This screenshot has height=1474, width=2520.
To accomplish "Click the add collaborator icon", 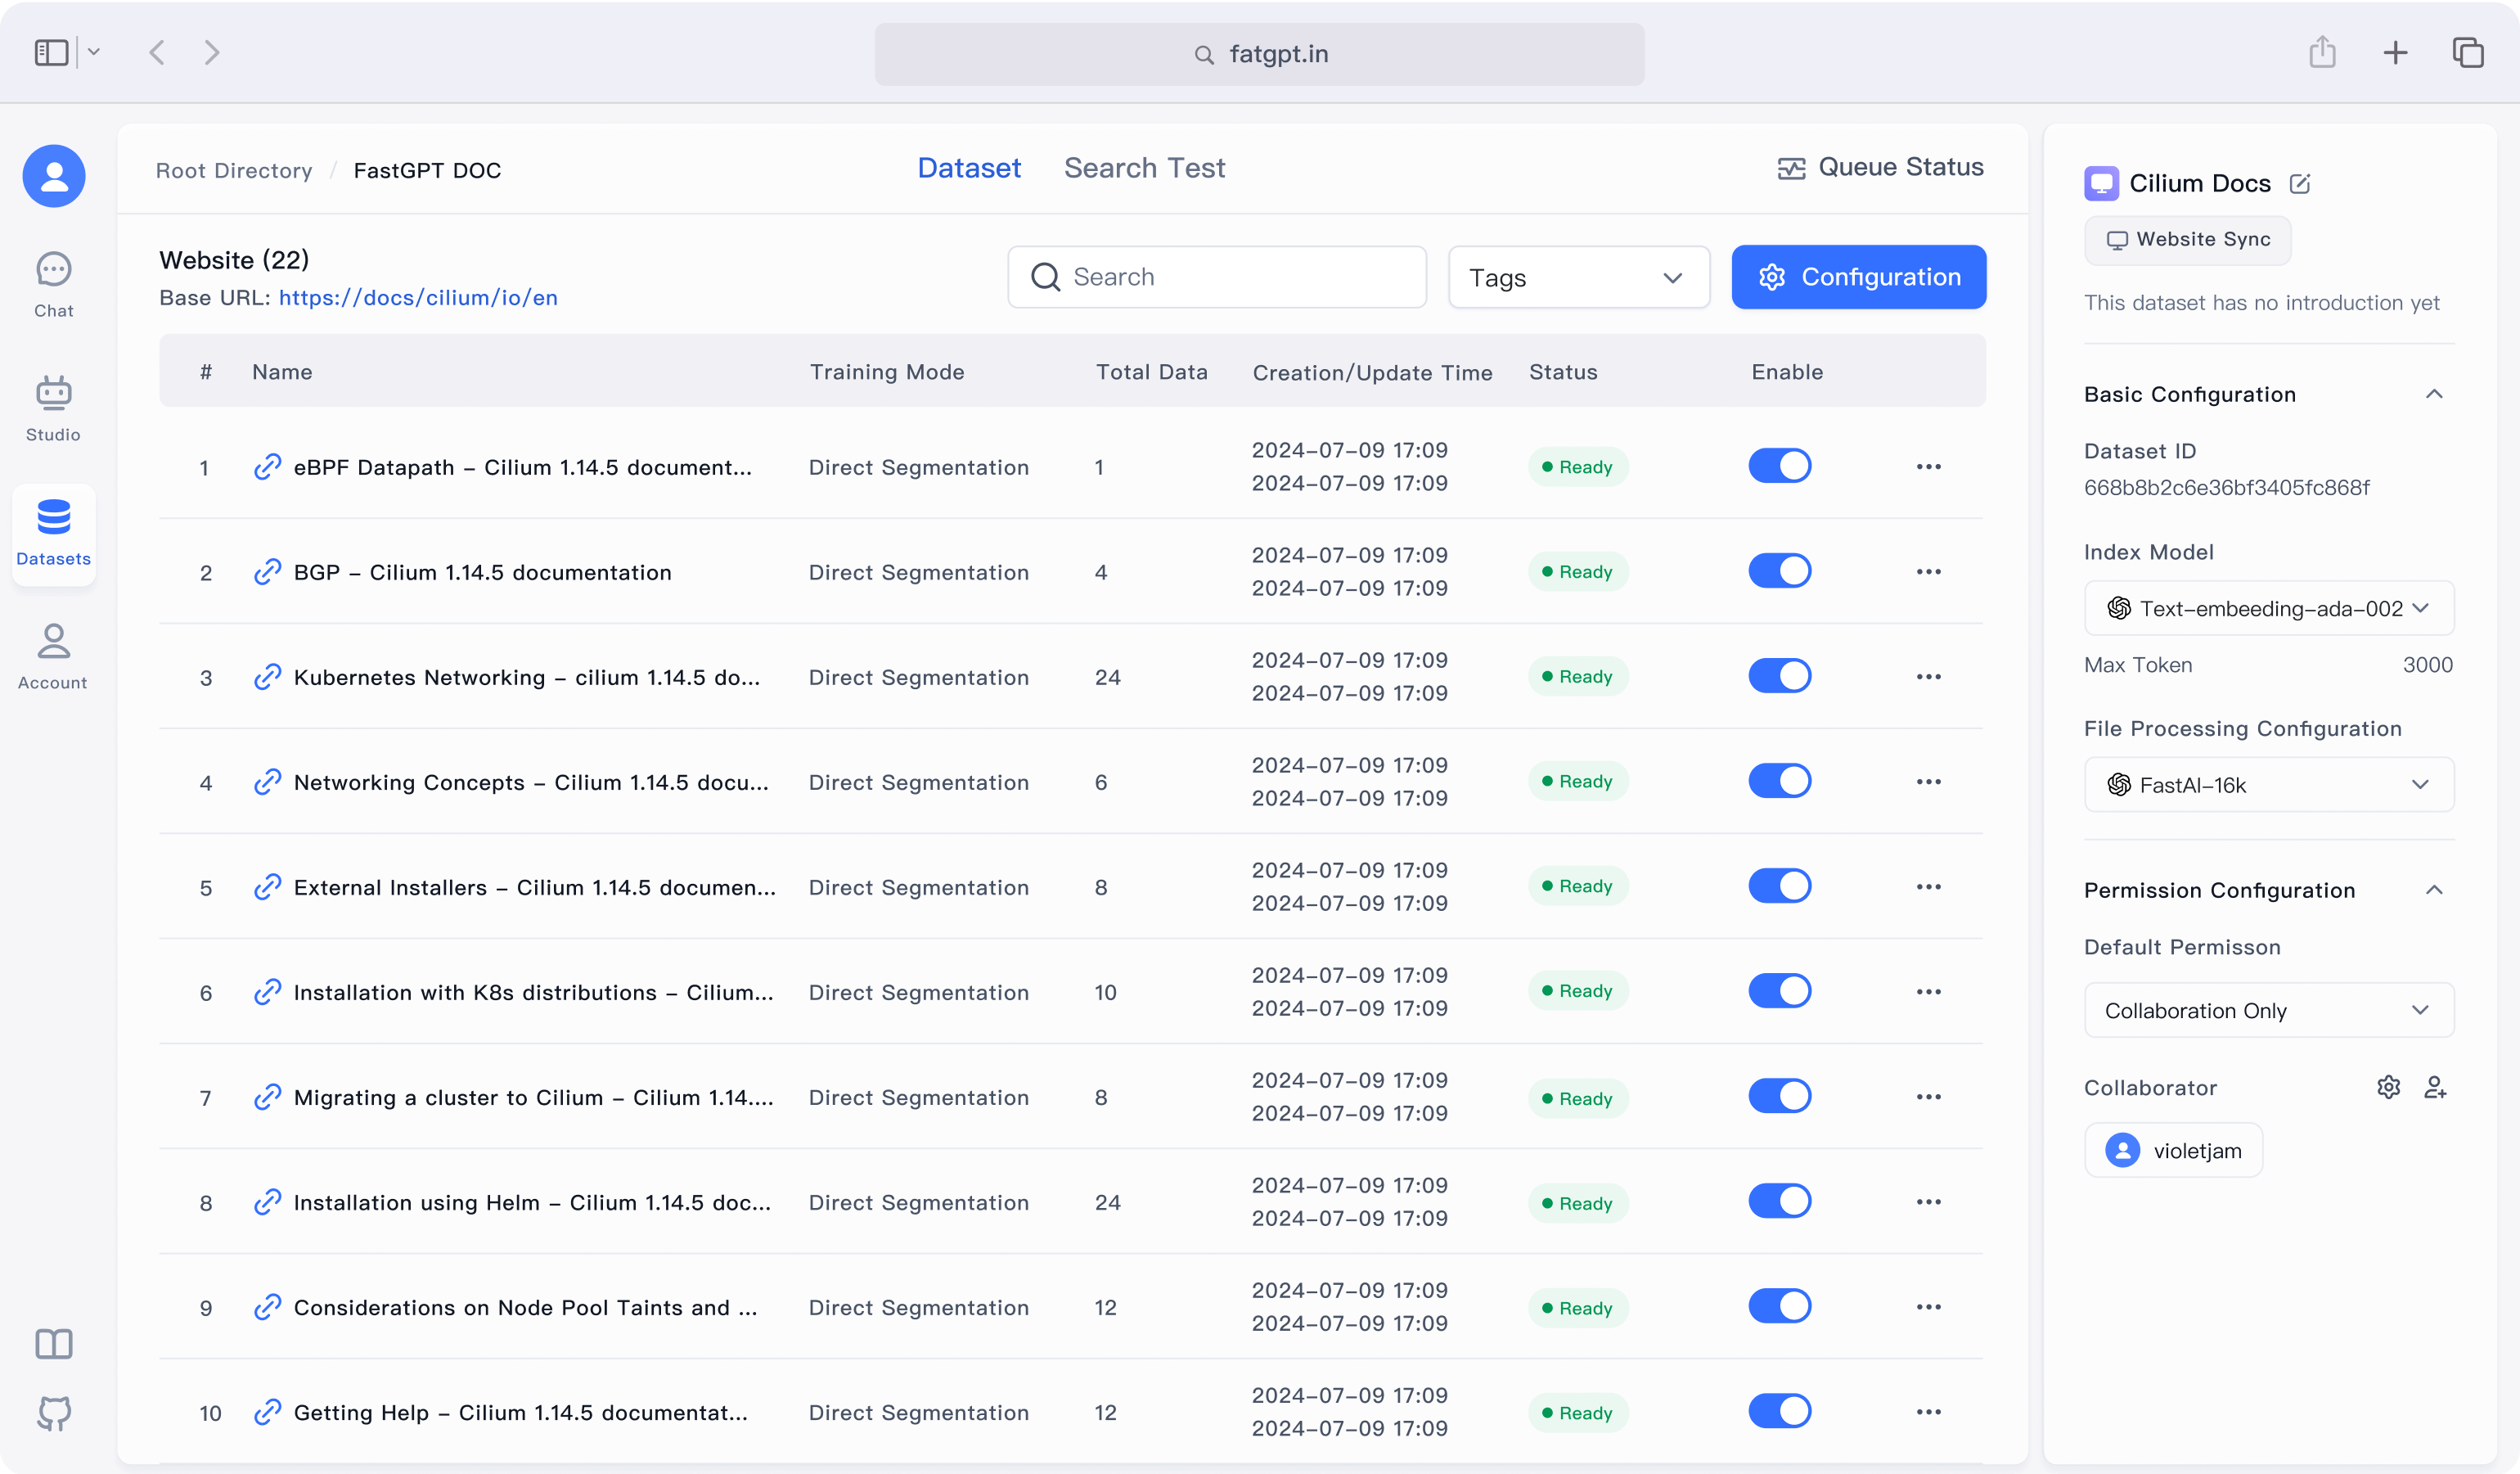I will (x=2435, y=1087).
